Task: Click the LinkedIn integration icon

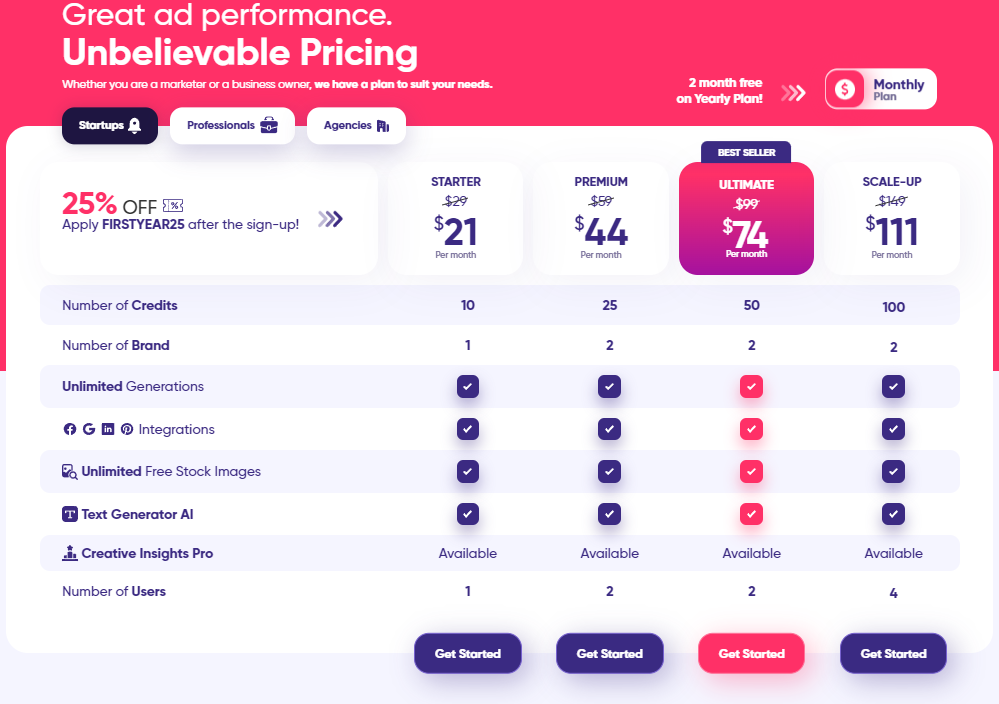Action: 108,429
